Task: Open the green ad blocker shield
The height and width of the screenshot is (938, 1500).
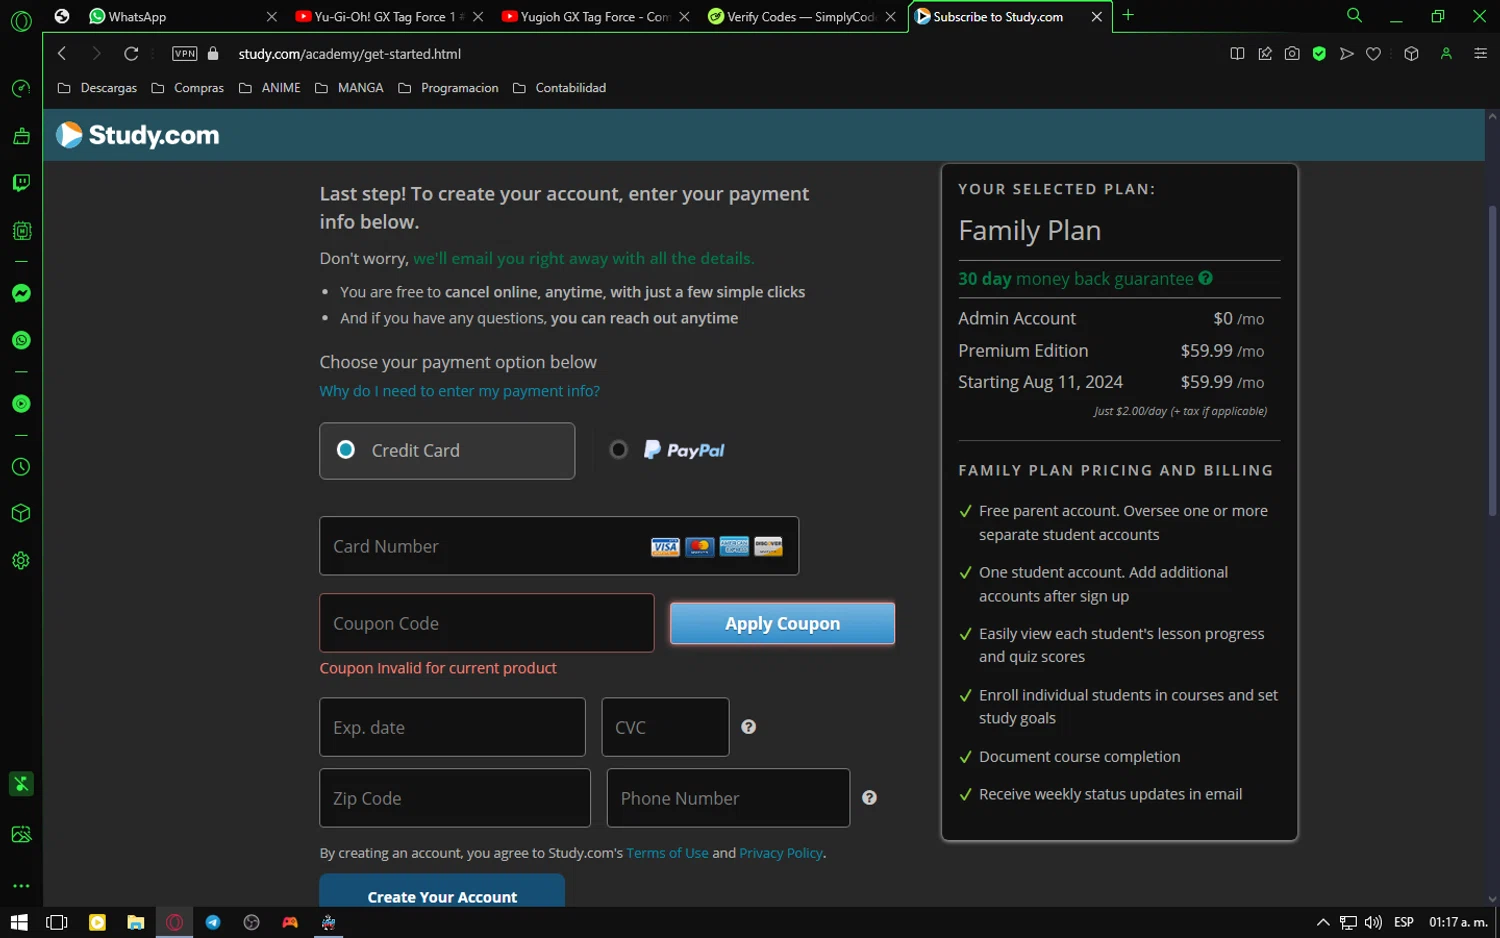Action: point(1319,54)
